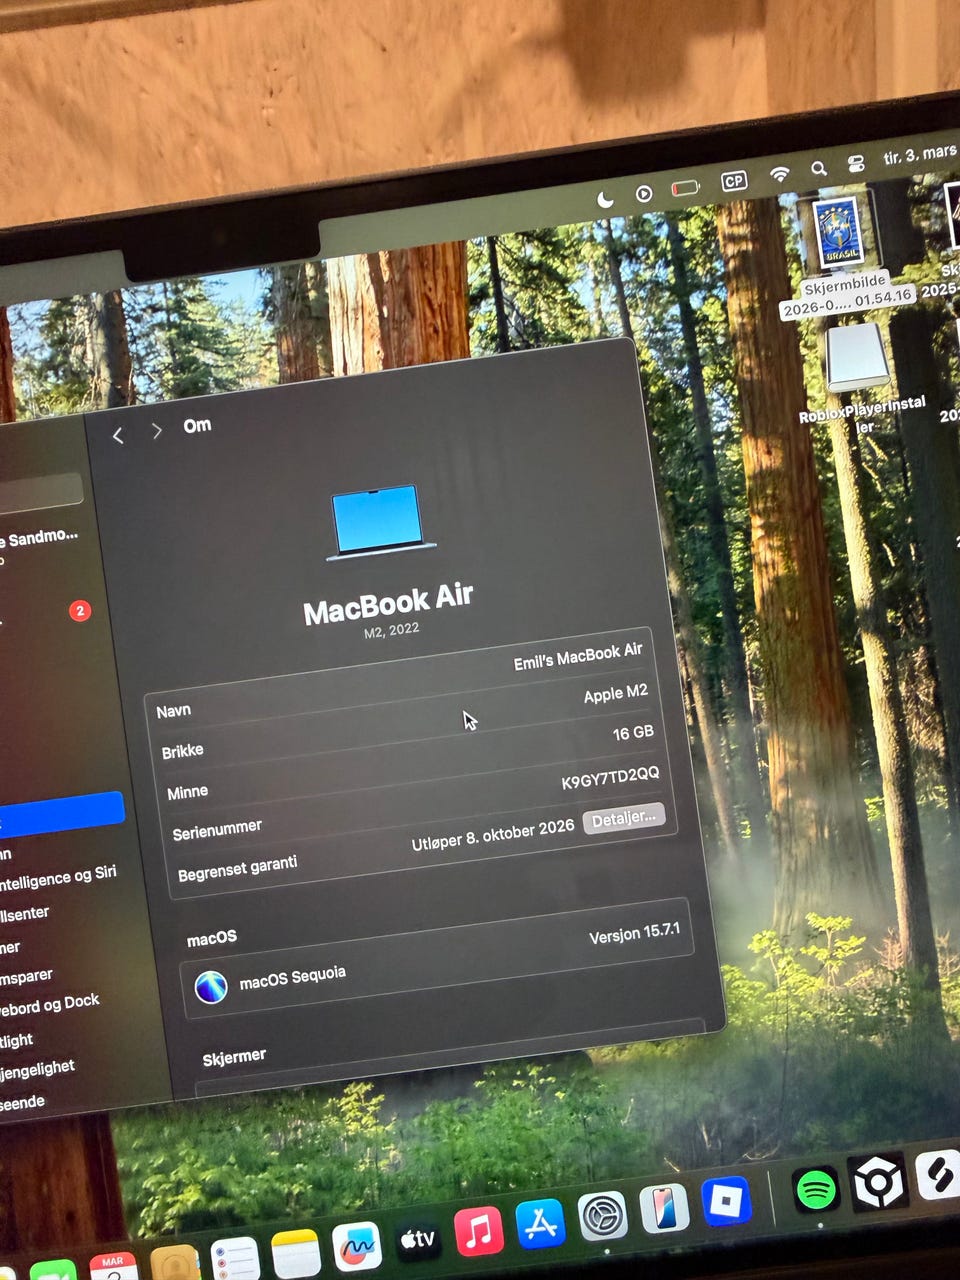This screenshot has height=1280, width=960.
Task: Click the low battery icon in menu bar
Action: point(686,188)
